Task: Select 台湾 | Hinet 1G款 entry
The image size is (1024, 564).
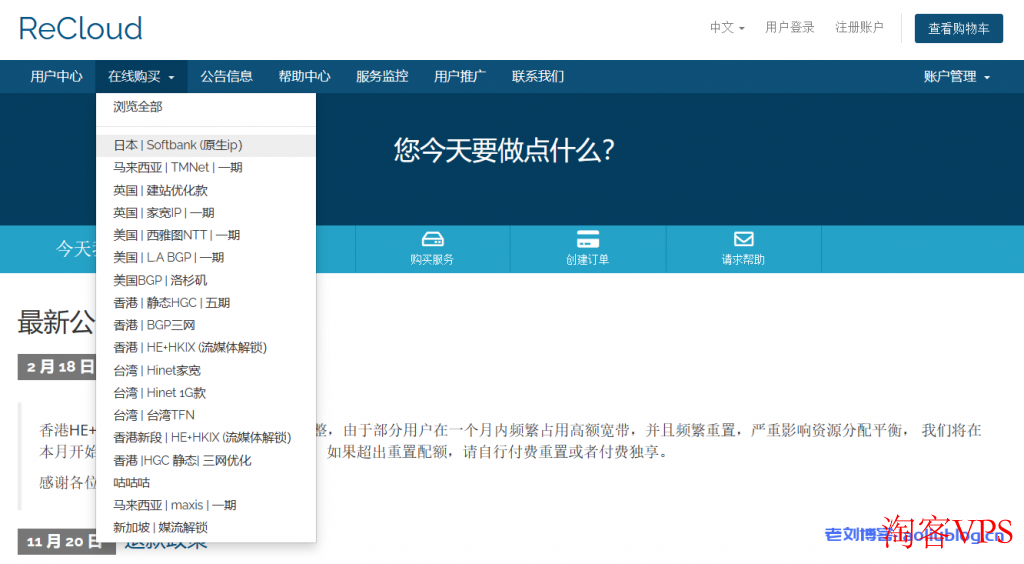Action: [206, 393]
